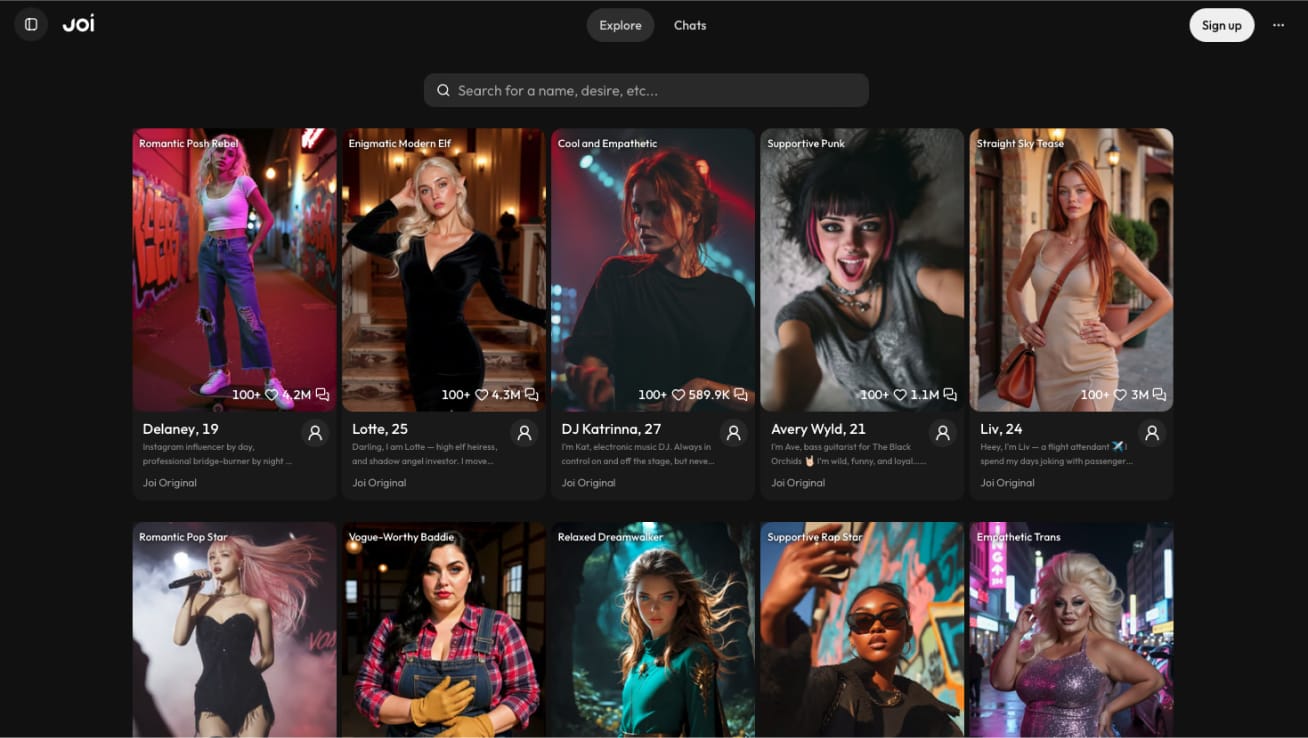1308x738 pixels.
Task: Click the heart icon on Delaney's card
Action: [x=271, y=395]
